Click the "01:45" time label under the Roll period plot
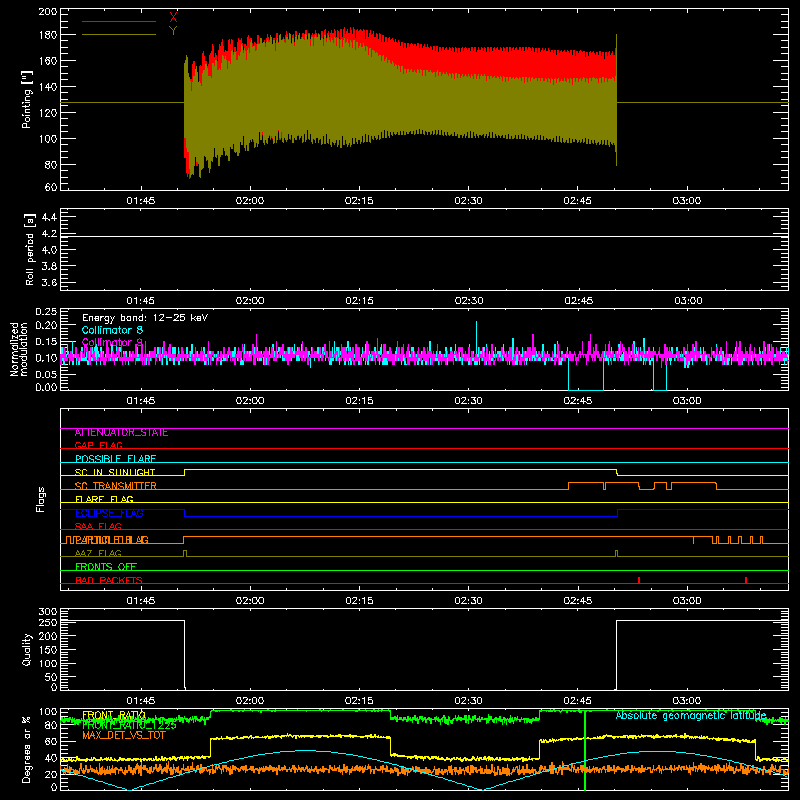Image resolution: width=800 pixels, height=800 pixels. pos(140,301)
